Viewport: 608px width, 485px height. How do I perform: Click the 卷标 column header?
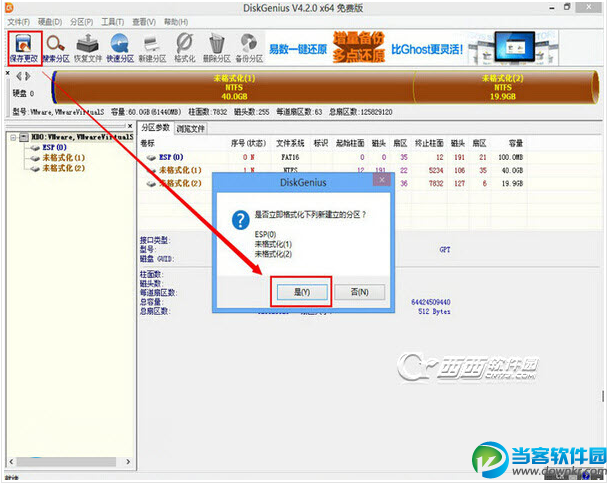(x=147, y=143)
